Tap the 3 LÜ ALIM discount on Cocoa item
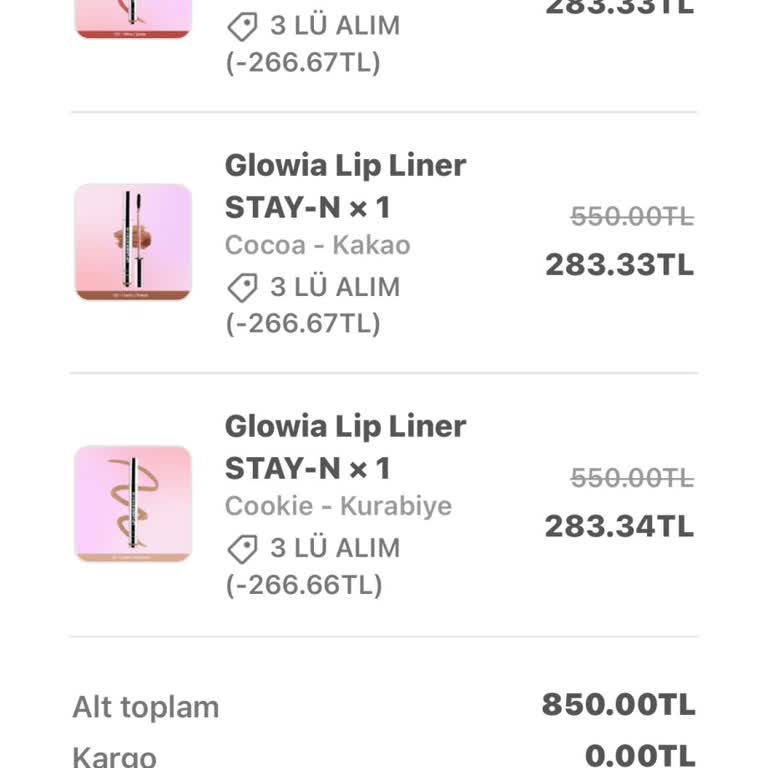 click(x=334, y=288)
